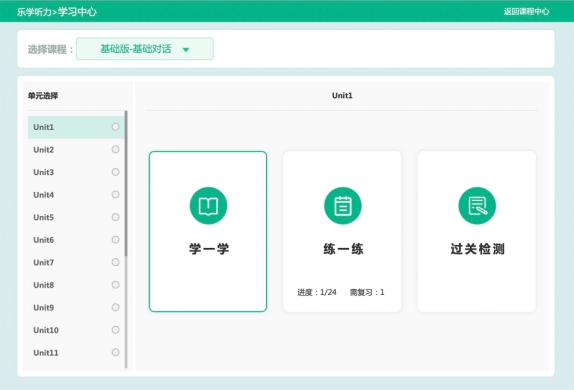Open the 过关检测 card
Viewport: 574px width, 390px height.
[x=477, y=231]
